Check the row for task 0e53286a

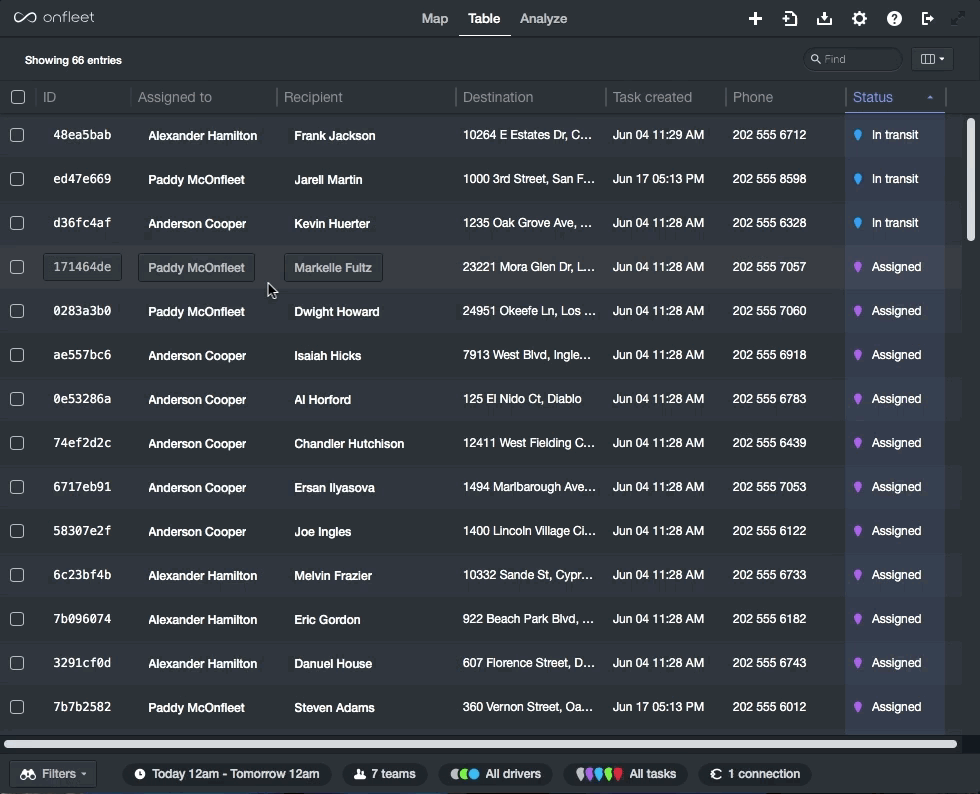(x=18, y=399)
